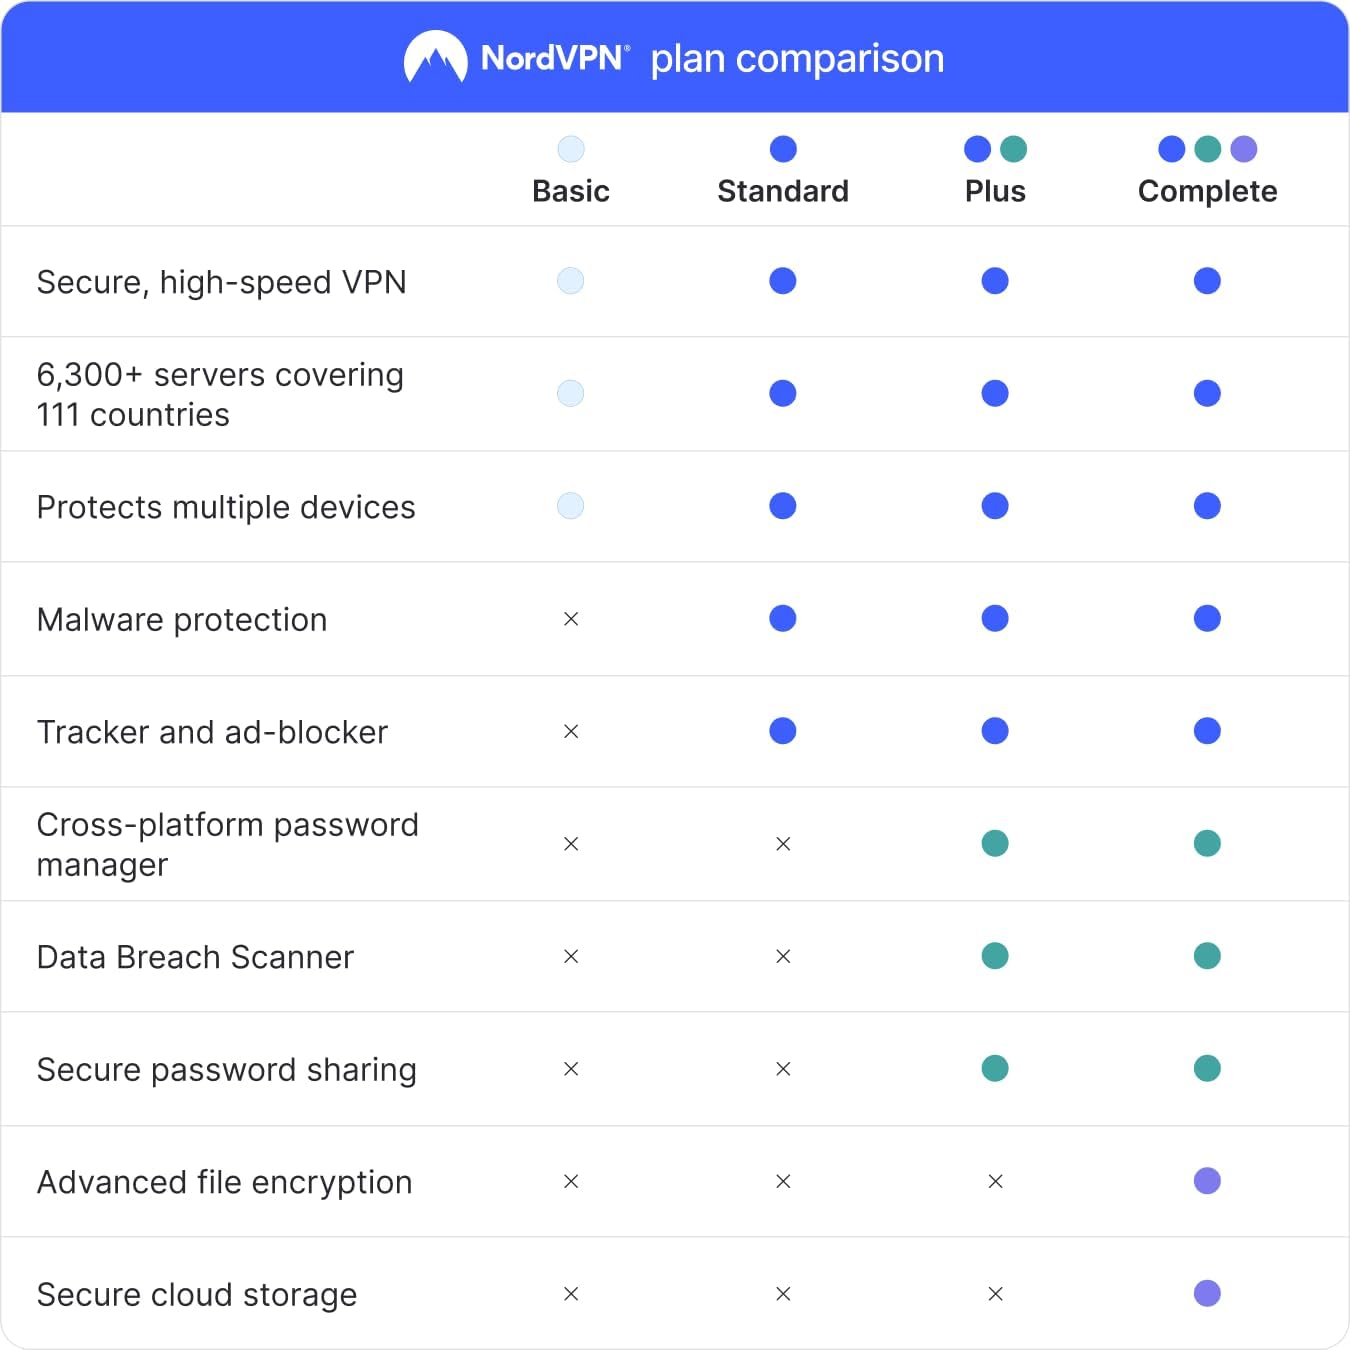This screenshot has width=1350, height=1350.
Task: Click the X for Basic Secure cloud storage
Action: (x=571, y=1294)
